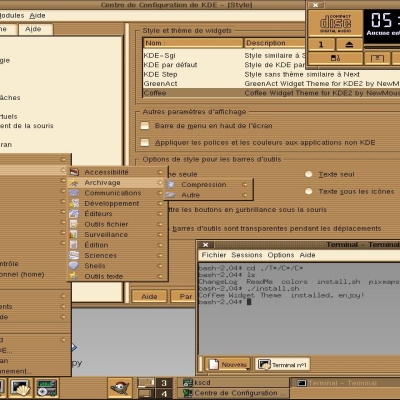The height and width of the screenshot is (400, 400).
Task: Launch GIMP from the Wilber panel icon
Action: click(x=120, y=388)
